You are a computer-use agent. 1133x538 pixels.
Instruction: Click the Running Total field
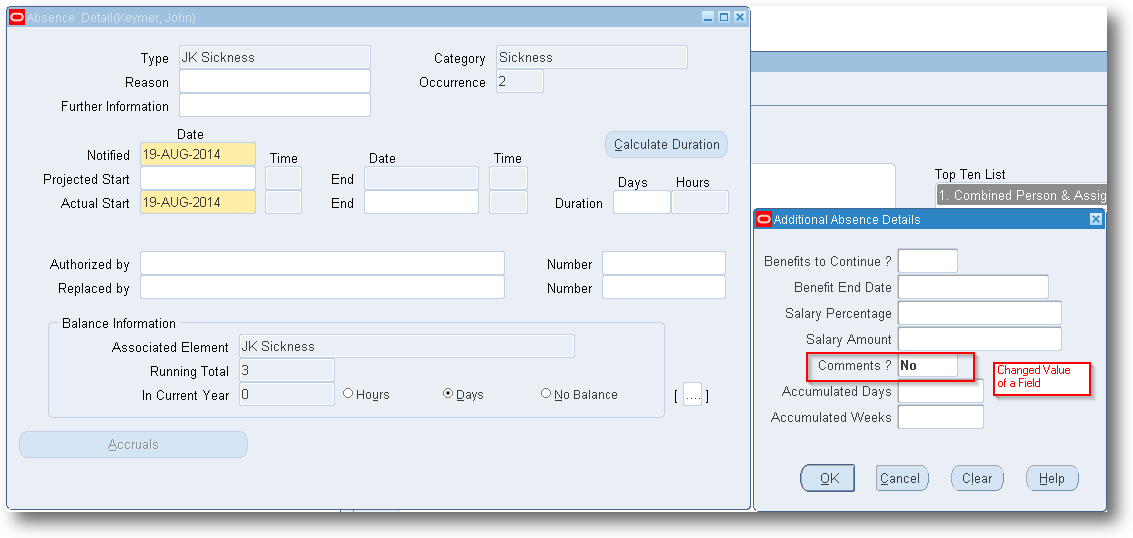pos(287,370)
